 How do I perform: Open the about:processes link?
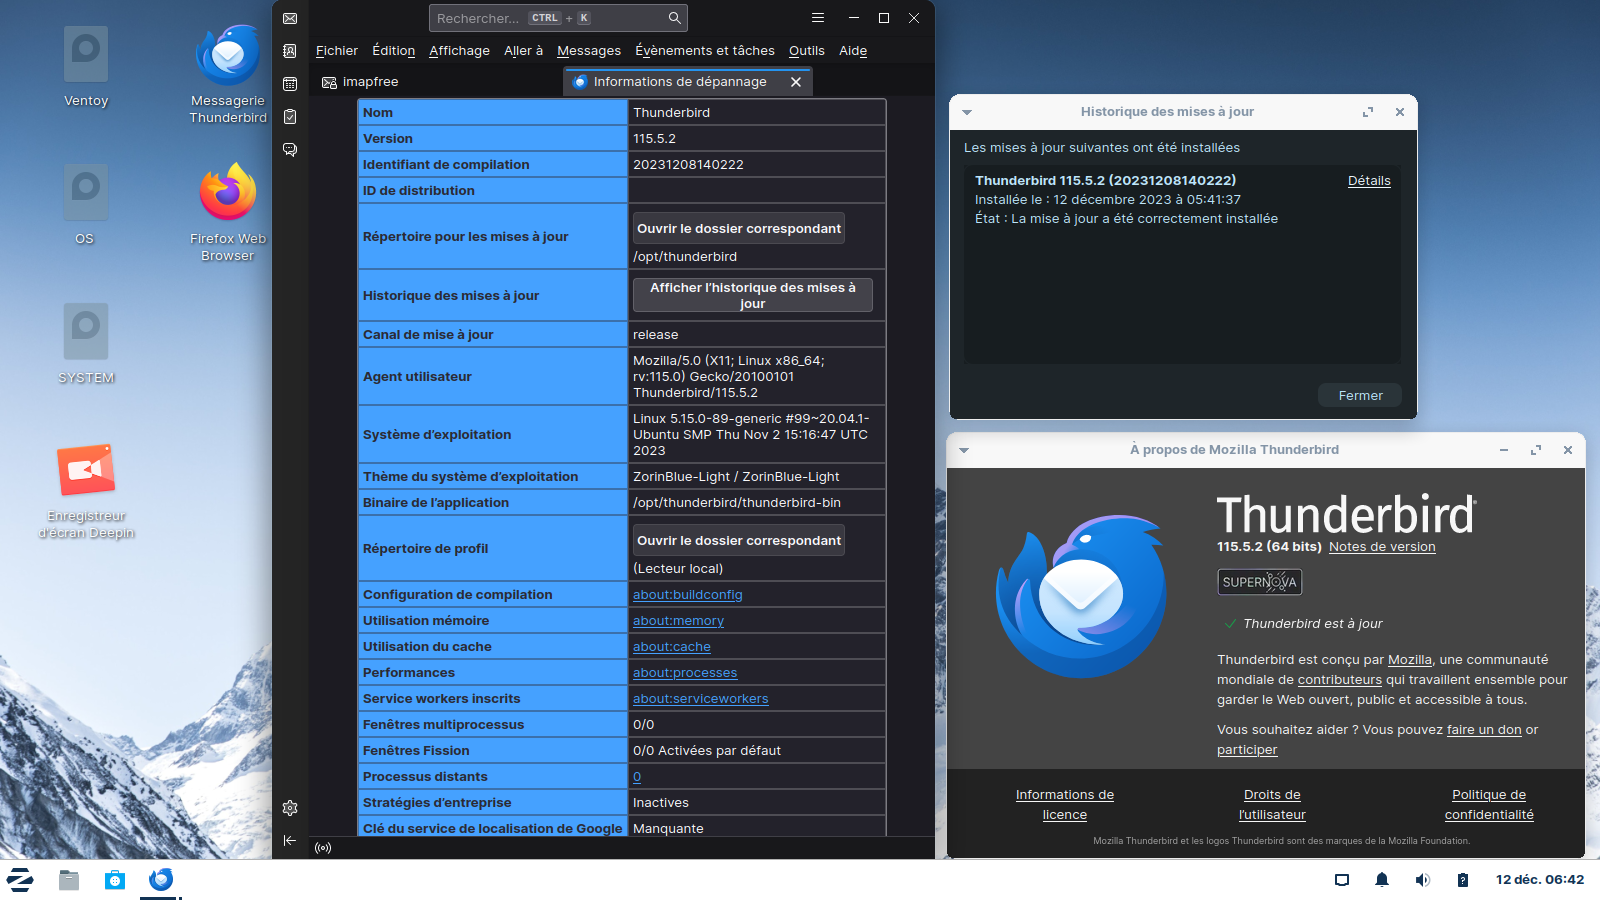(685, 673)
